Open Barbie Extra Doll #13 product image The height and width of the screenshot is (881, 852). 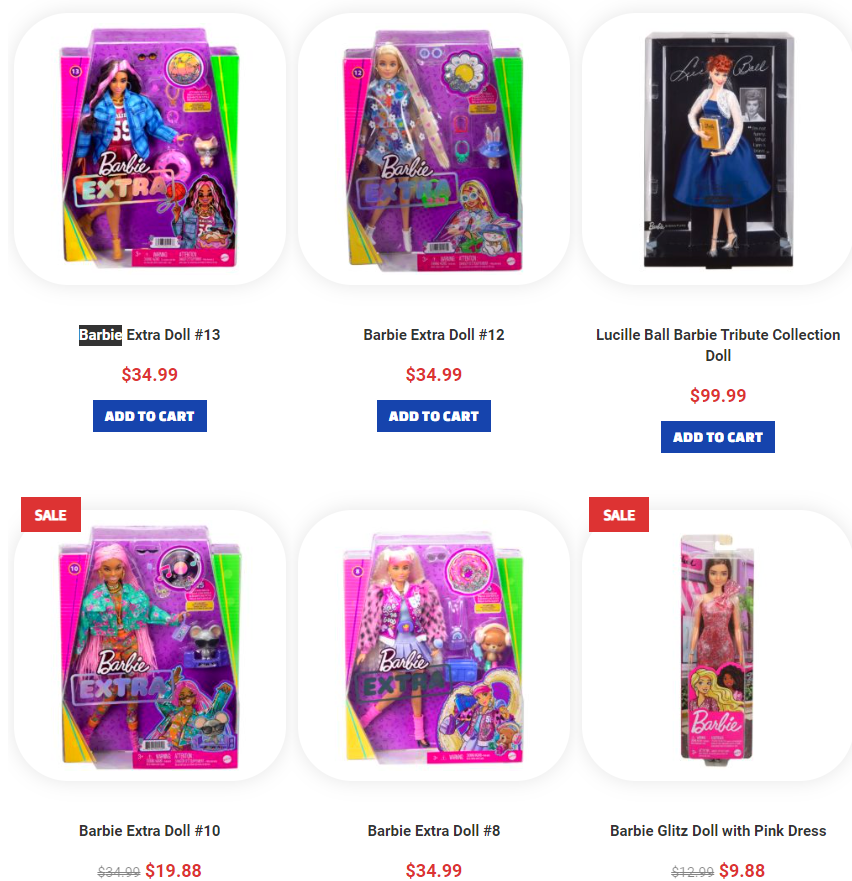coord(149,149)
